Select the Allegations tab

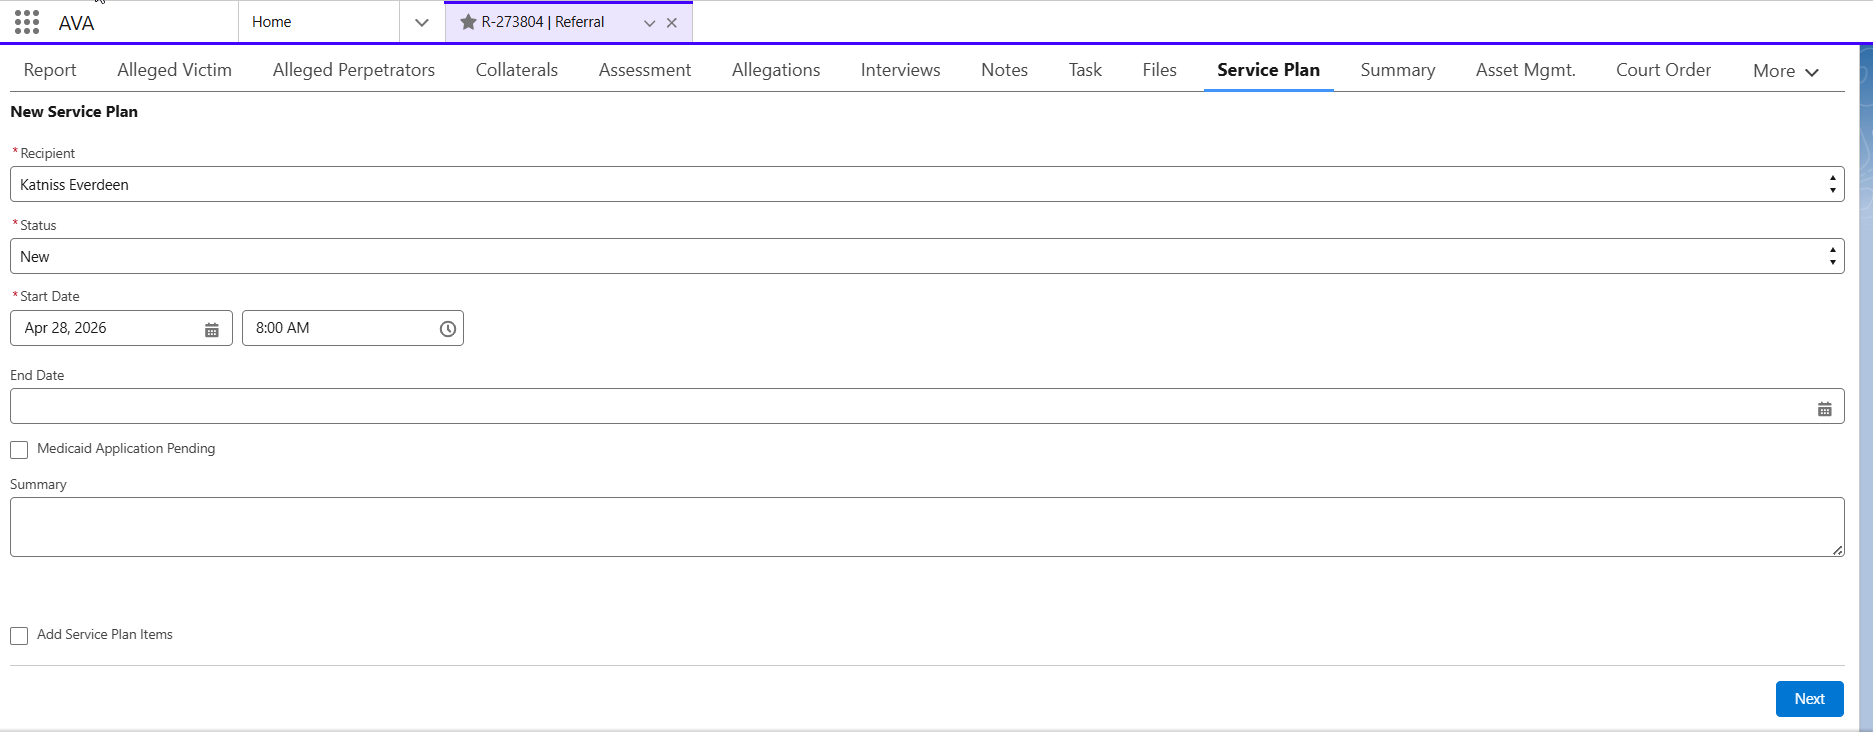(x=776, y=70)
